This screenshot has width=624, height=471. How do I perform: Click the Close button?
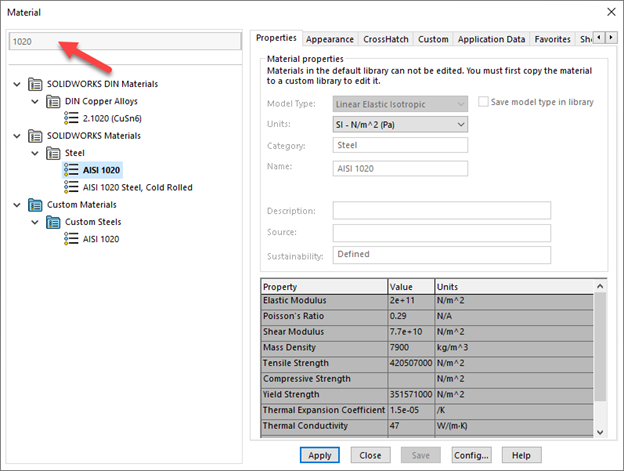(370, 455)
